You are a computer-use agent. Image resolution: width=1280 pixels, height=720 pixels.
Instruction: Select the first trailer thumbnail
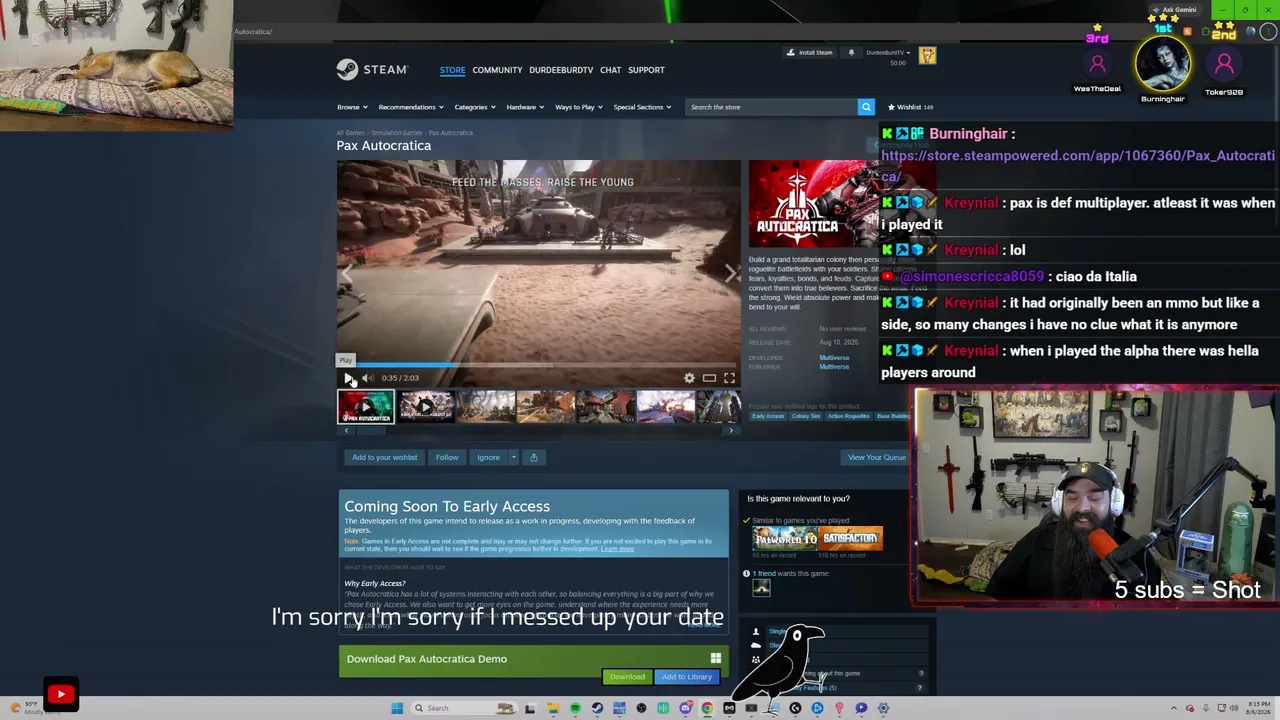(x=366, y=407)
